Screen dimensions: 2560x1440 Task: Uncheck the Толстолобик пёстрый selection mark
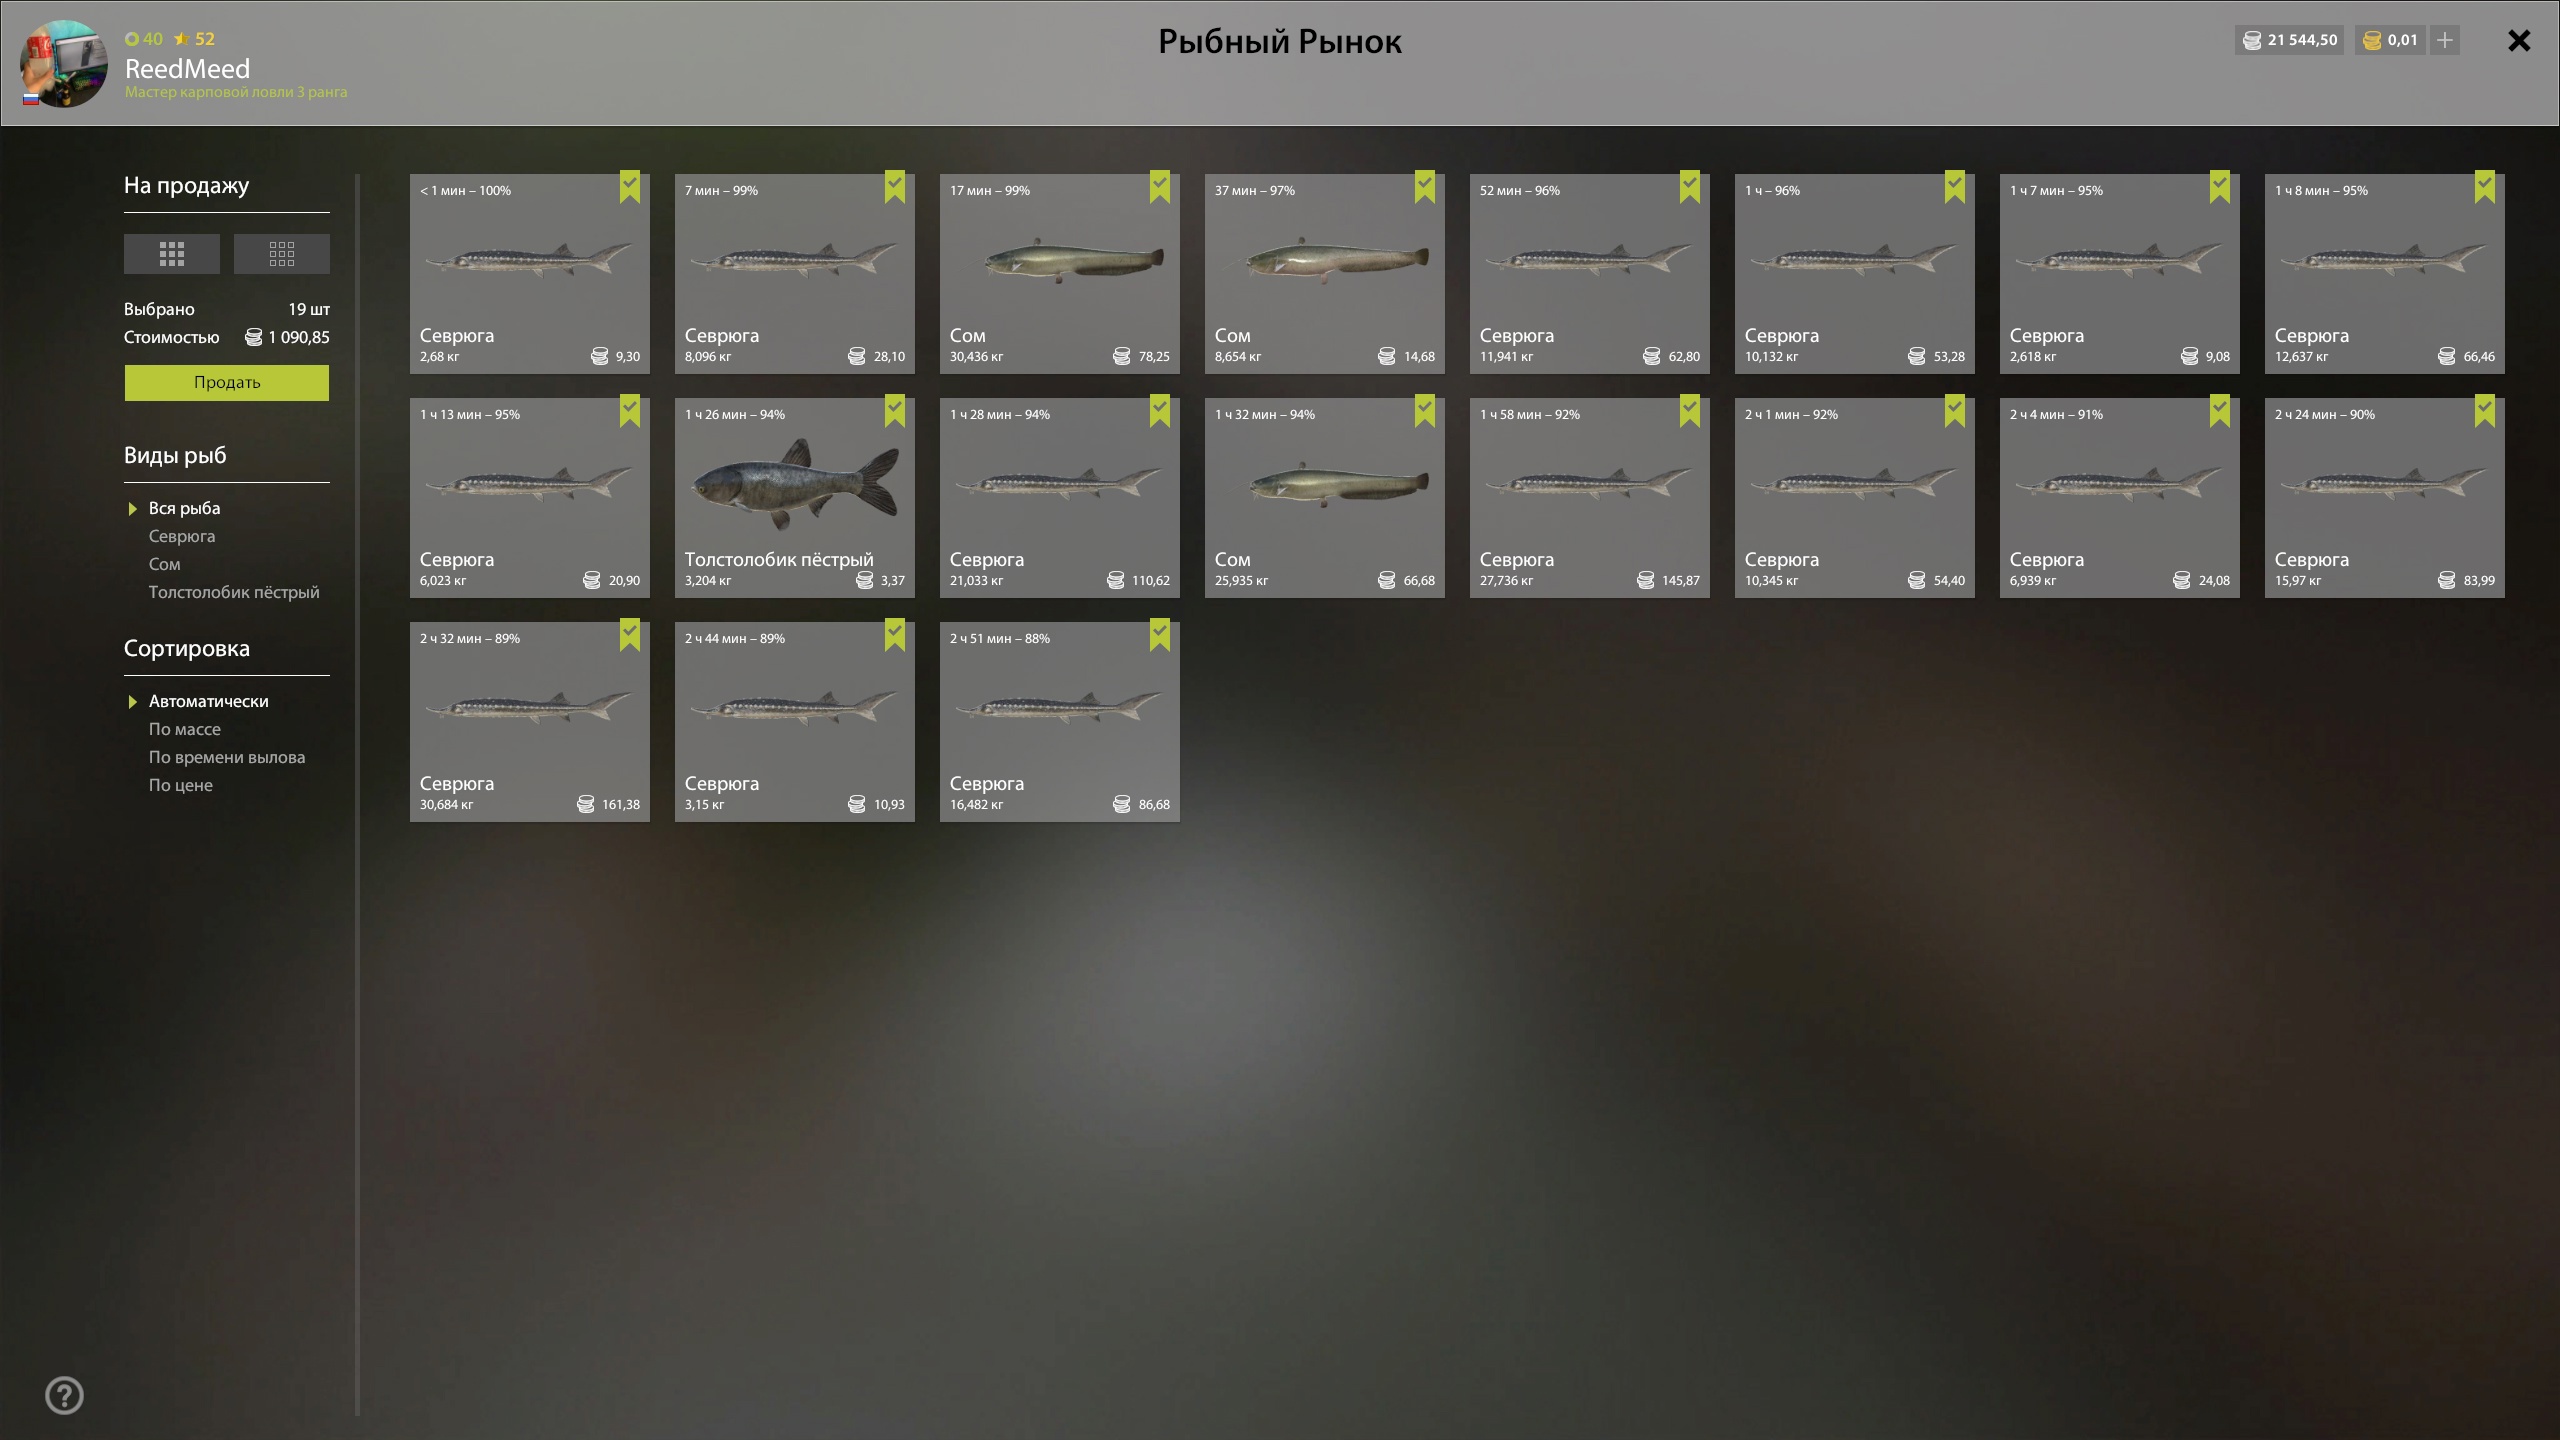(x=895, y=411)
